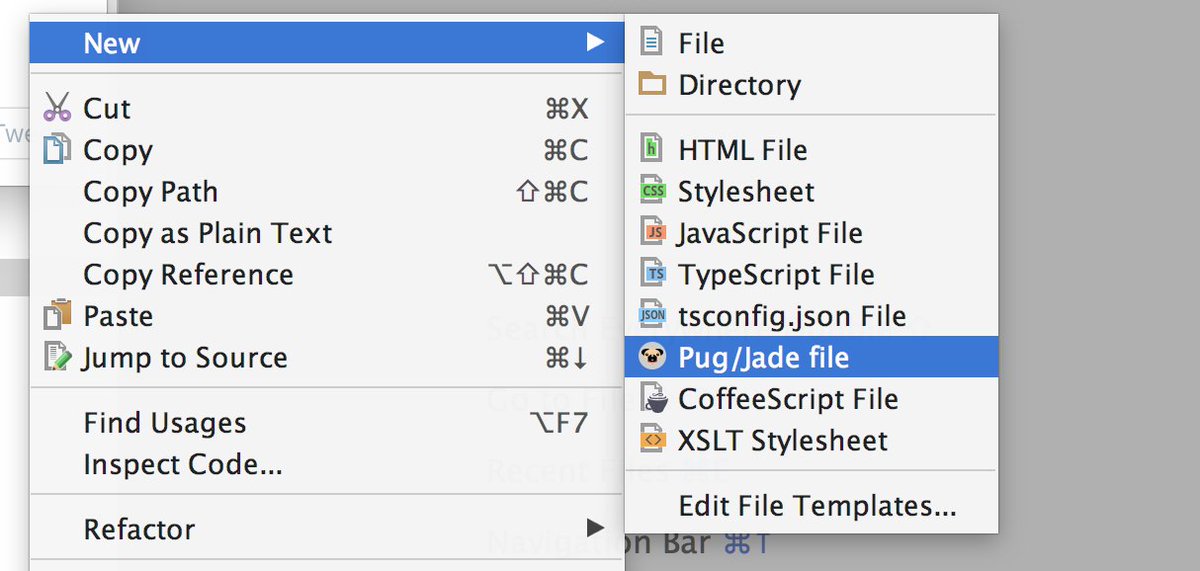Screen dimensions: 1200x571
Task: Click the ⌘V shortcut label
Action: [x=566, y=316]
